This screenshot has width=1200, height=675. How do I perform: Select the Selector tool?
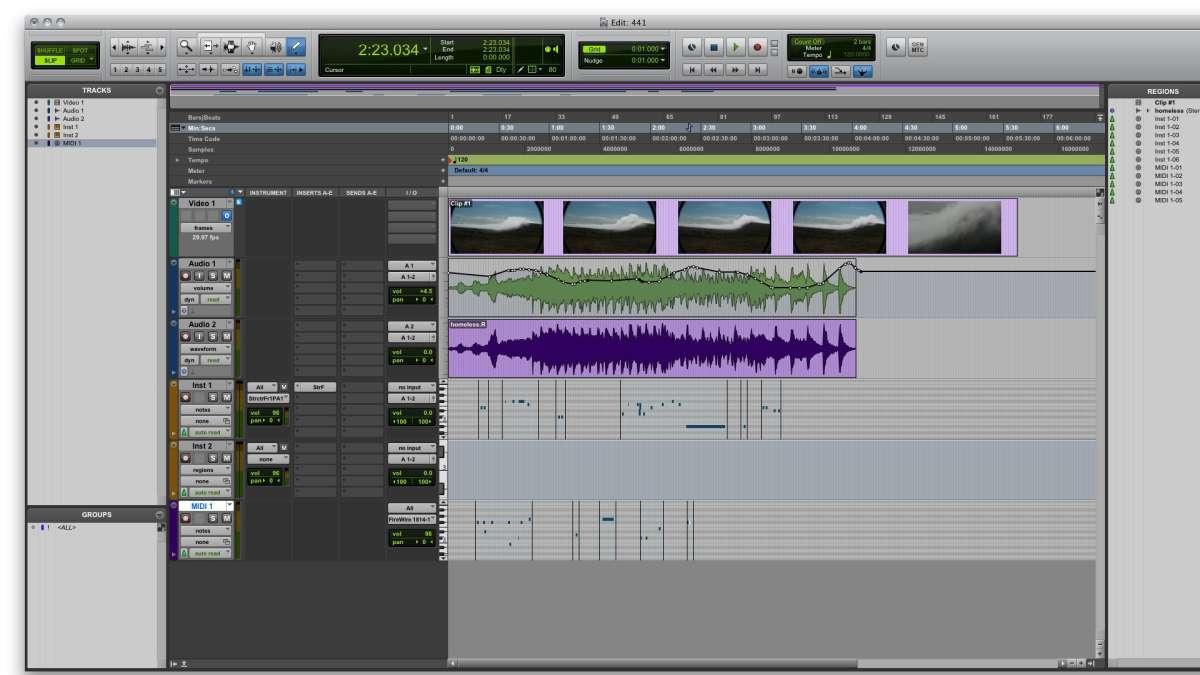pyautogui.click(x=230, y=47)
